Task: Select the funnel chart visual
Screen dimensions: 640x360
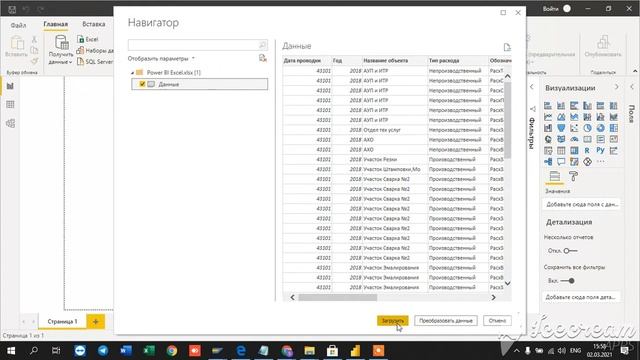Action: point(561,128)
